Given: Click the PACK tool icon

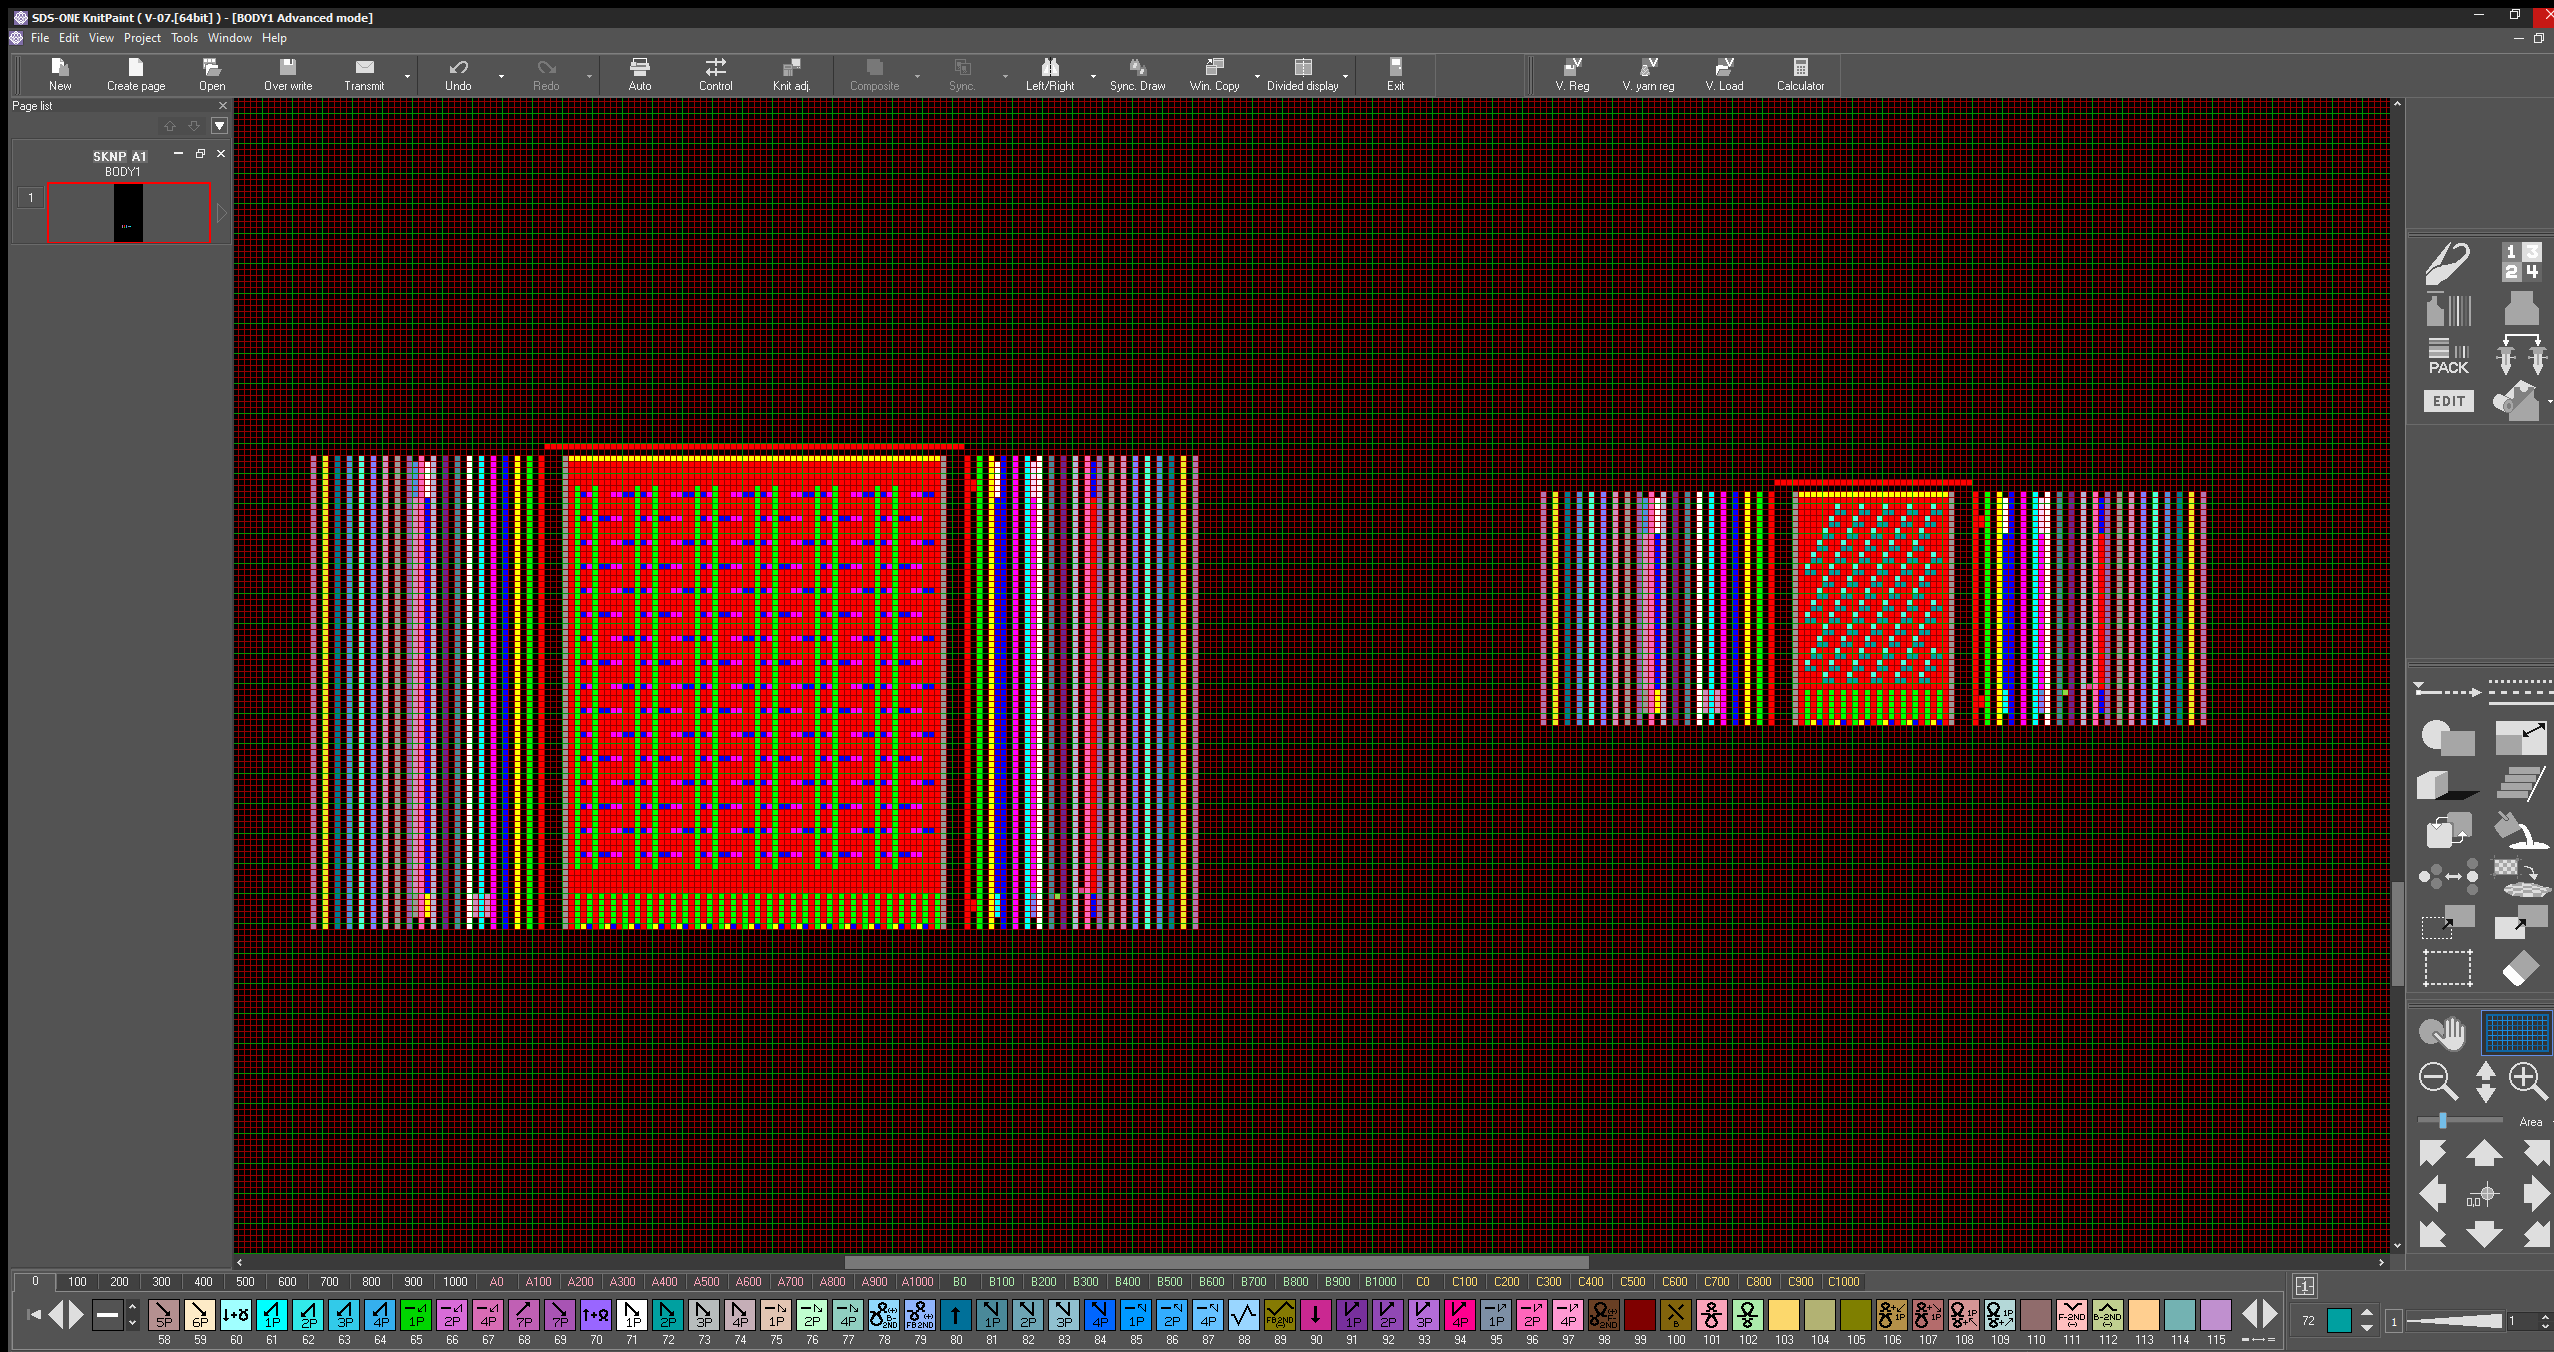Looking at the screenshot, I should pos(2447,357).
